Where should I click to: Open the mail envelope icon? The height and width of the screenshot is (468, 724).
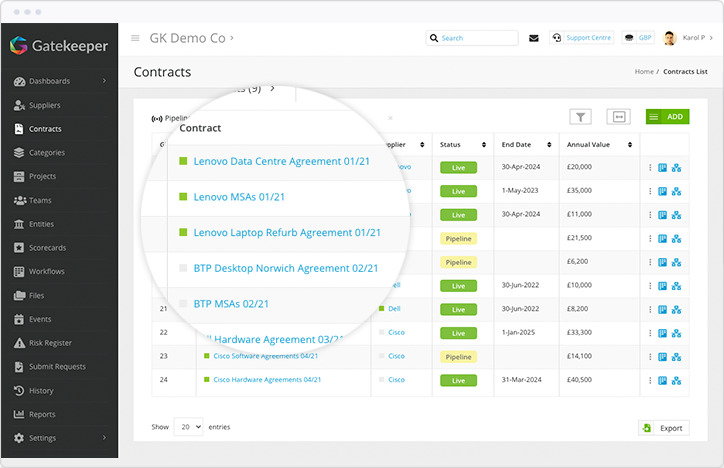[x=533, y=38]
